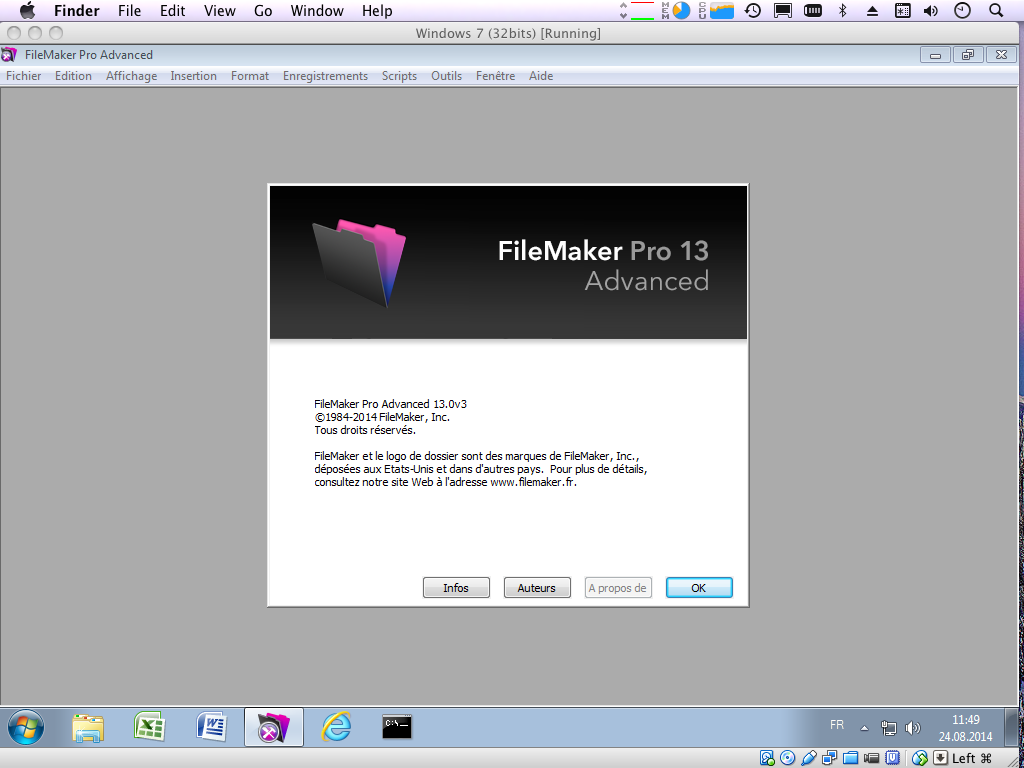Open the macOS Edit menu
Viewport: 1024px width, 768px height.
point(172,10)
